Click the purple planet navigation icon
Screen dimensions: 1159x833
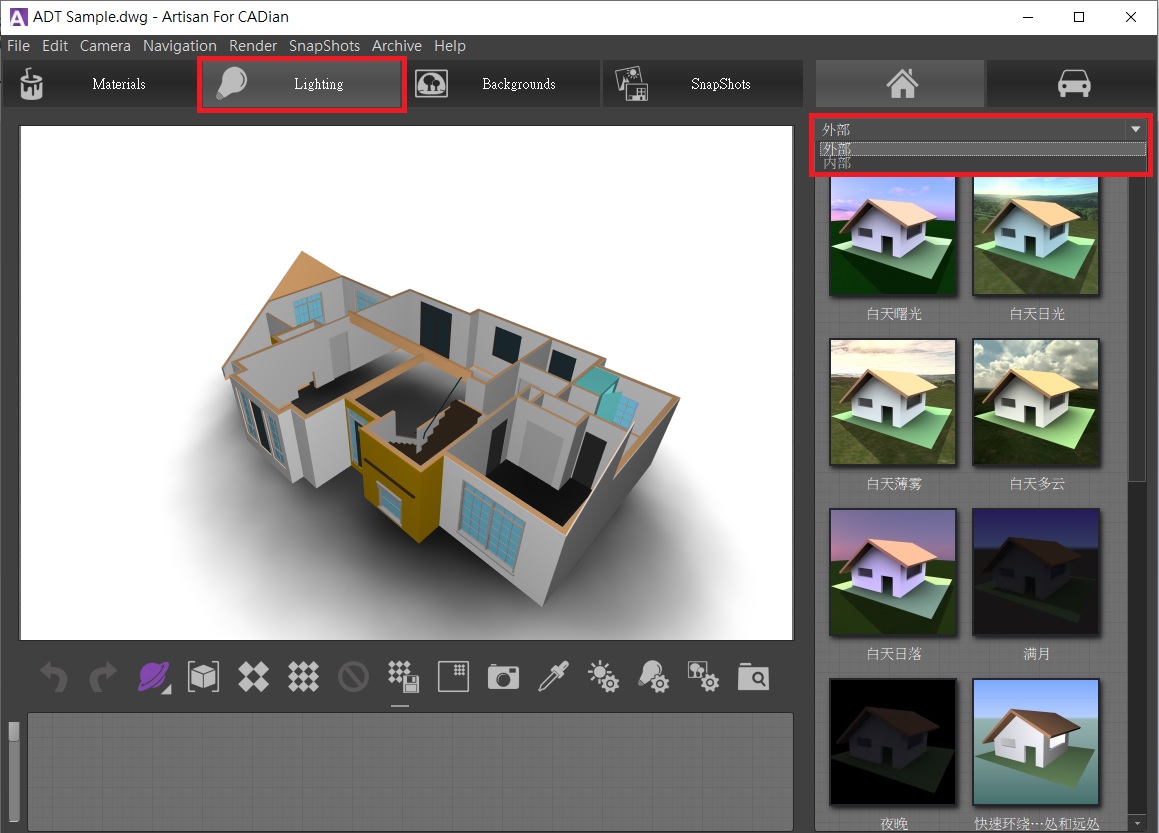point(153,677)
